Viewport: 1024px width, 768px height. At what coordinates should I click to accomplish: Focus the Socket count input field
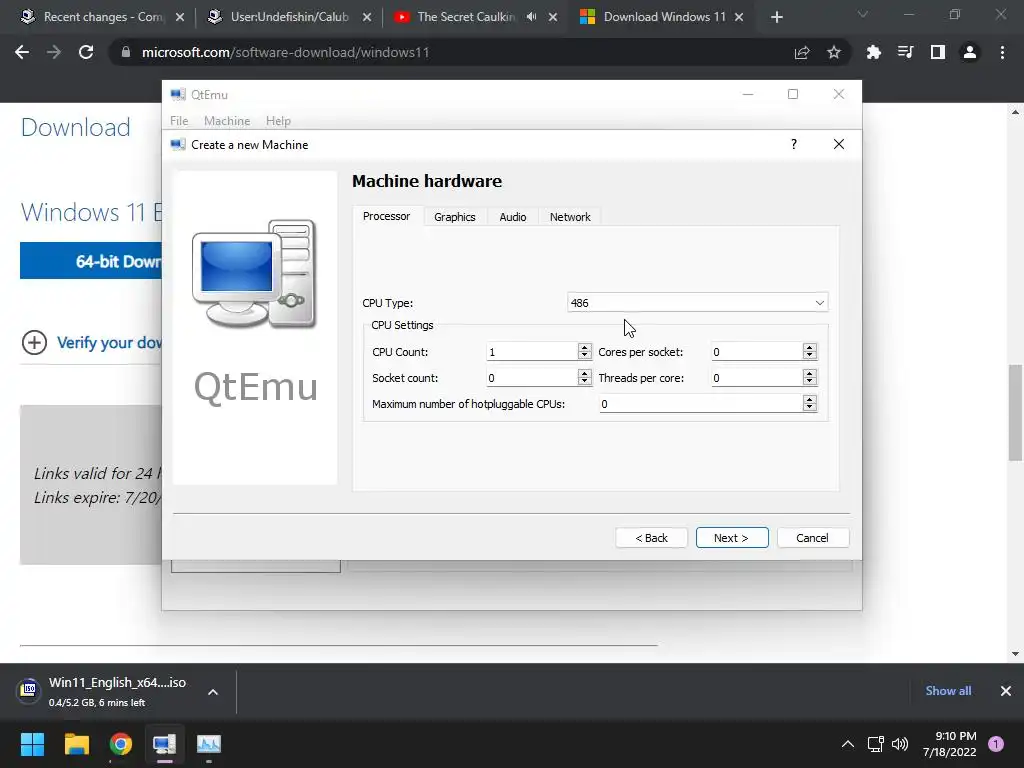tap(532, 378)
